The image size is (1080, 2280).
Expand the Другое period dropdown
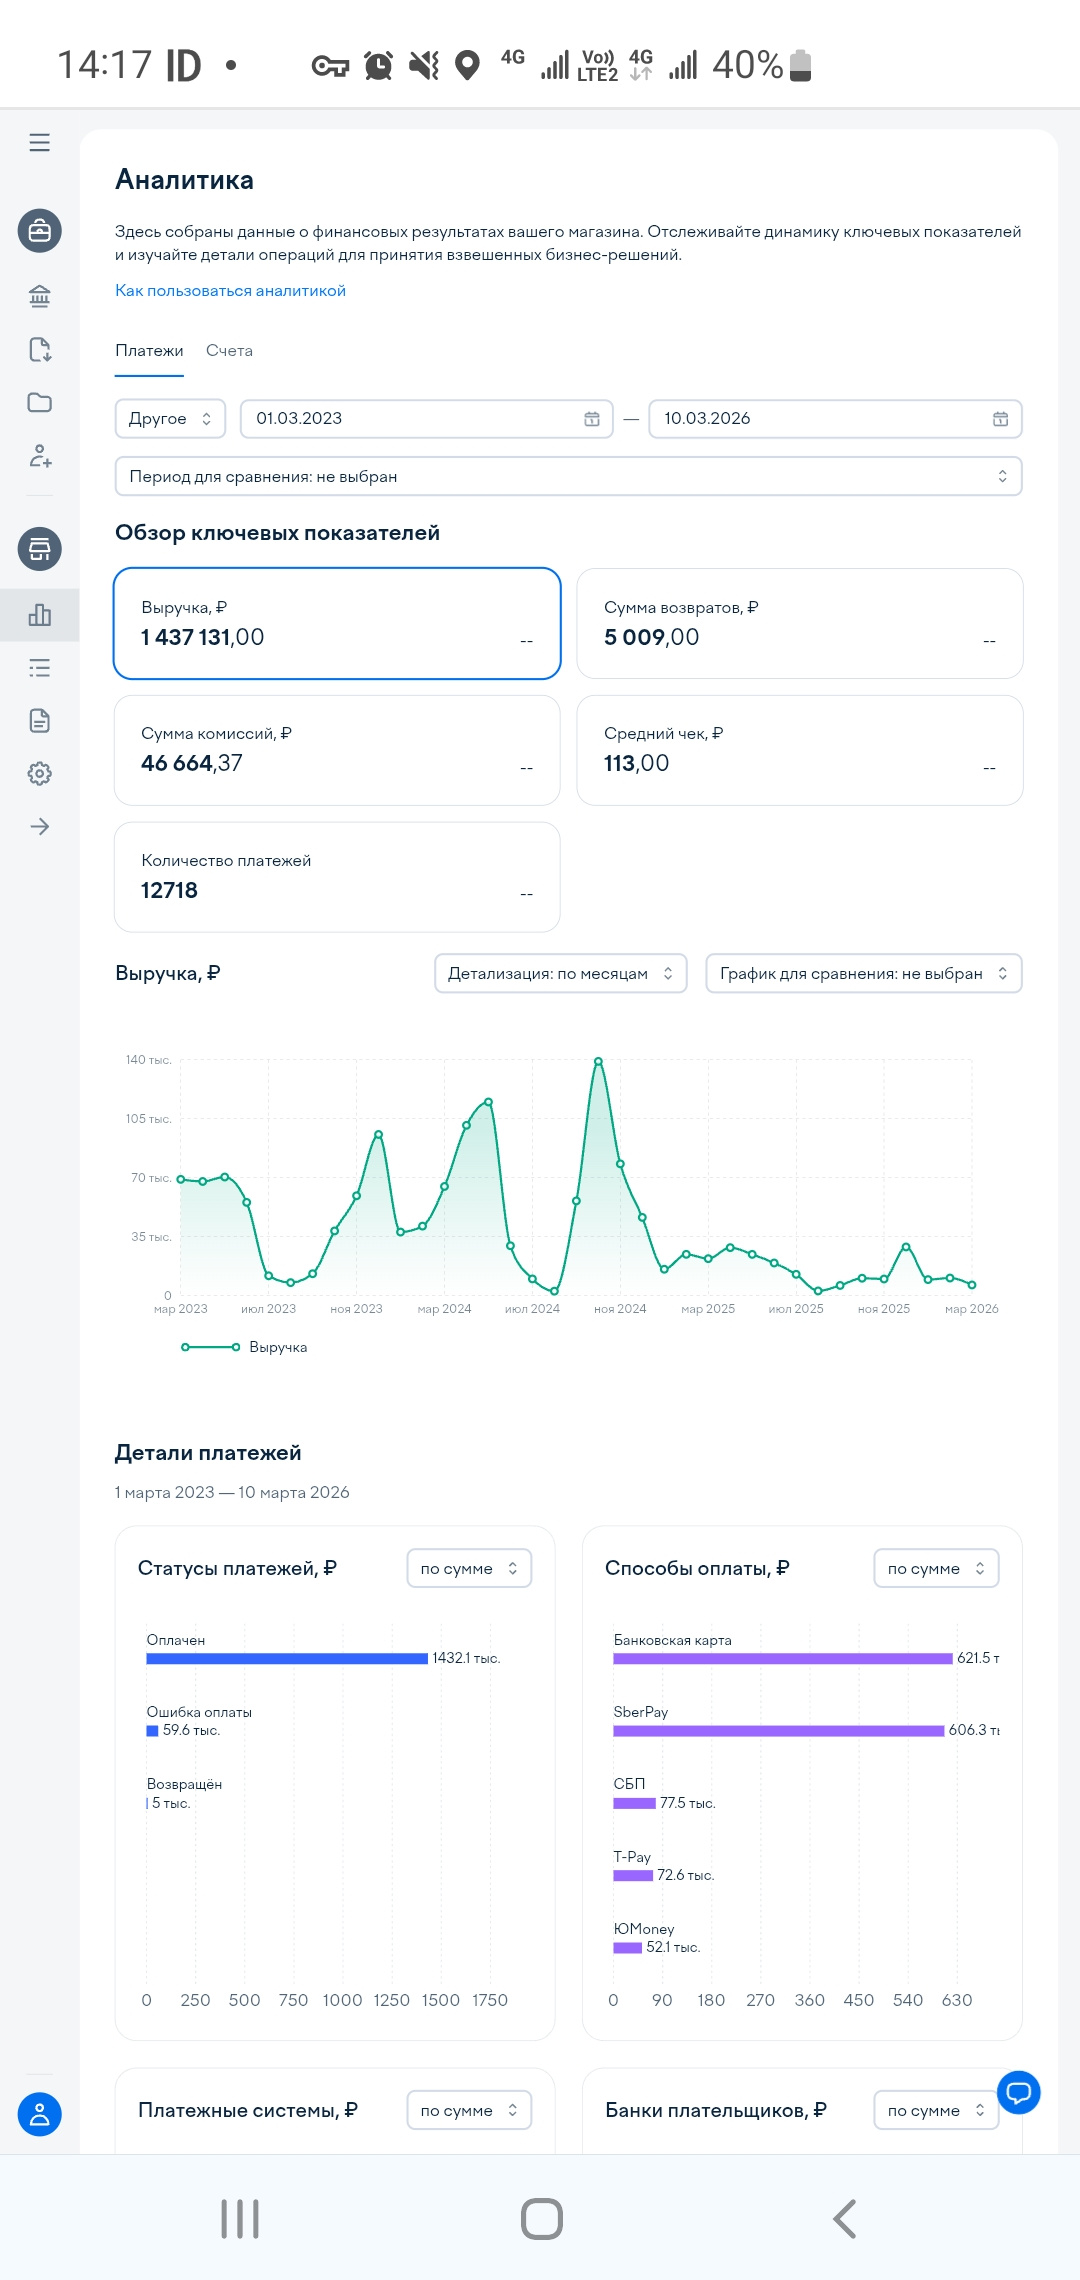170,419
